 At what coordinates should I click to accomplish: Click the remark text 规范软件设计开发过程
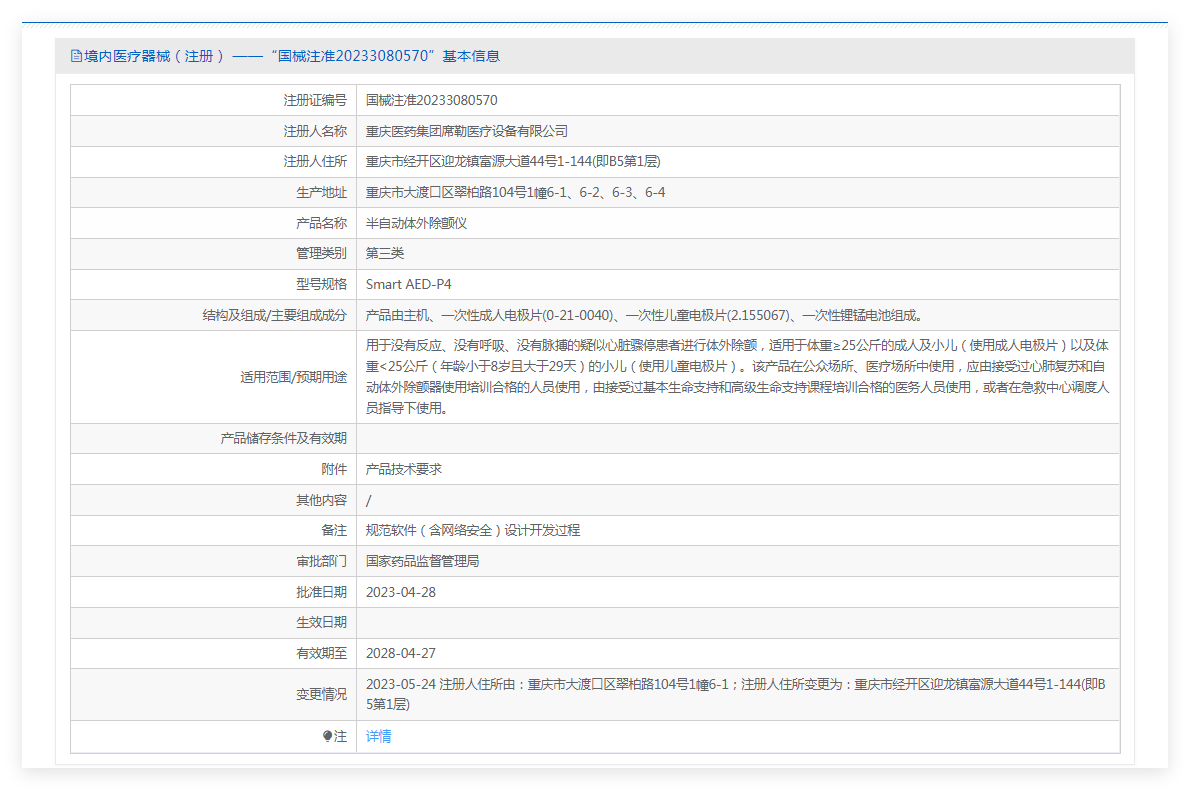pos(472,530)
